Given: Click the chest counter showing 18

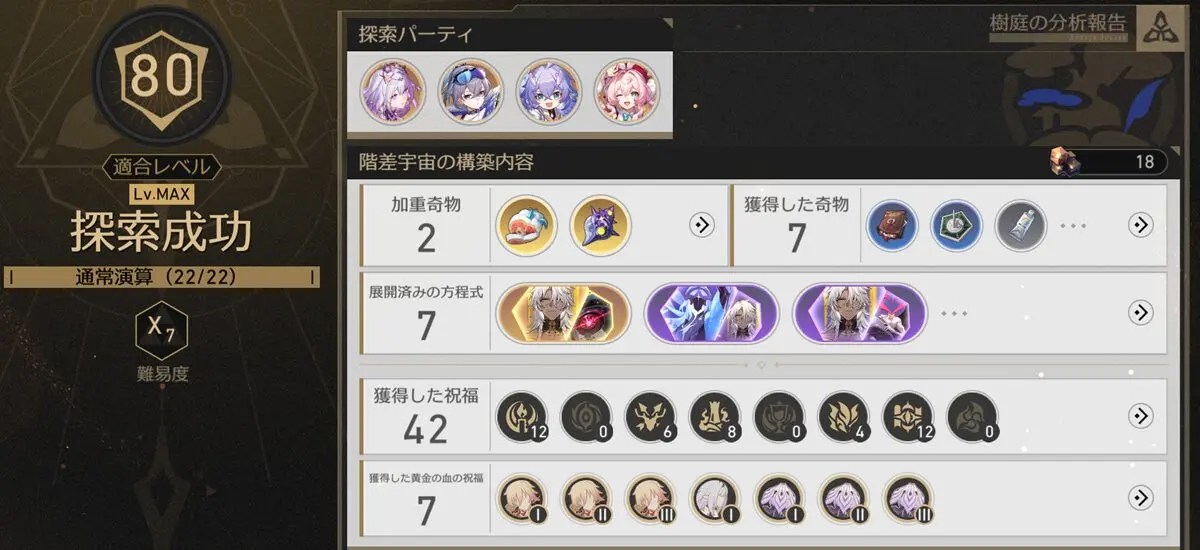Looking at the screenshot, I should 1108,161.
